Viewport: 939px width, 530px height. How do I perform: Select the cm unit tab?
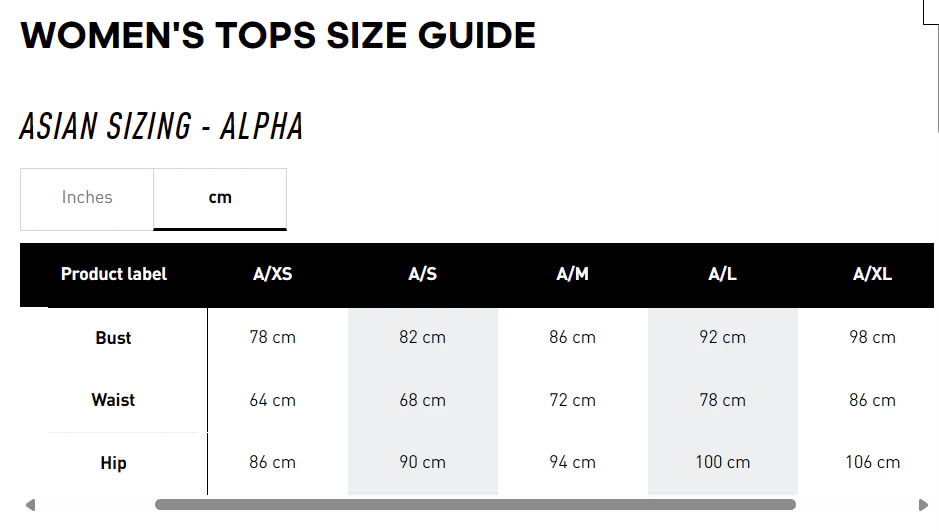pyautogui.click(x=220, y=198)
